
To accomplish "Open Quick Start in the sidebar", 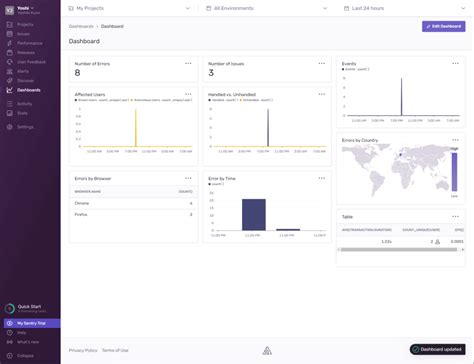I will [x=29, y=308].
